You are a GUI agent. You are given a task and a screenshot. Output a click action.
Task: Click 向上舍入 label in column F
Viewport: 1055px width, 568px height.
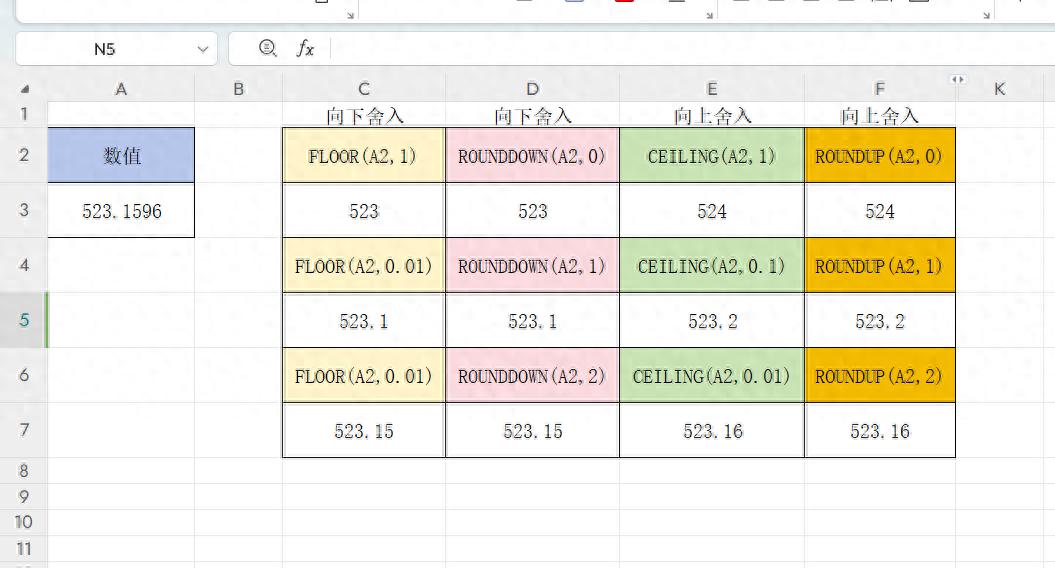879,116
